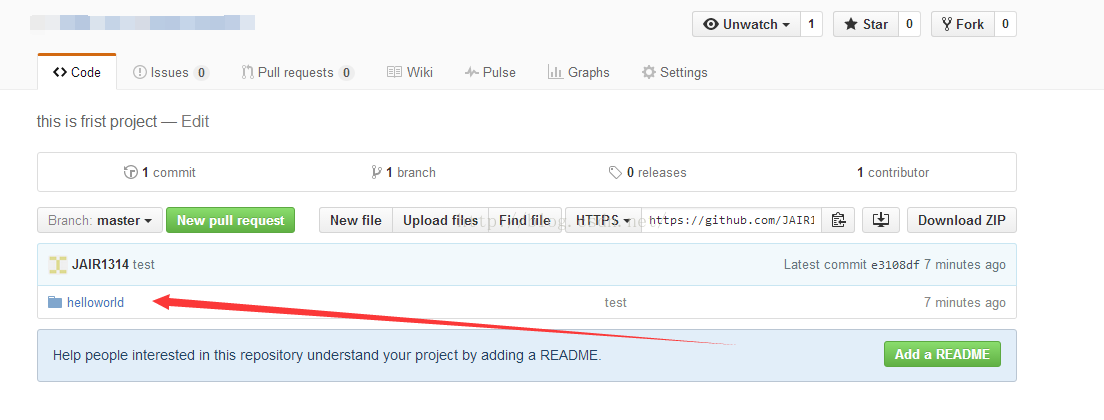
Task: Open the Graphs tab
Action: pos(579,72)
